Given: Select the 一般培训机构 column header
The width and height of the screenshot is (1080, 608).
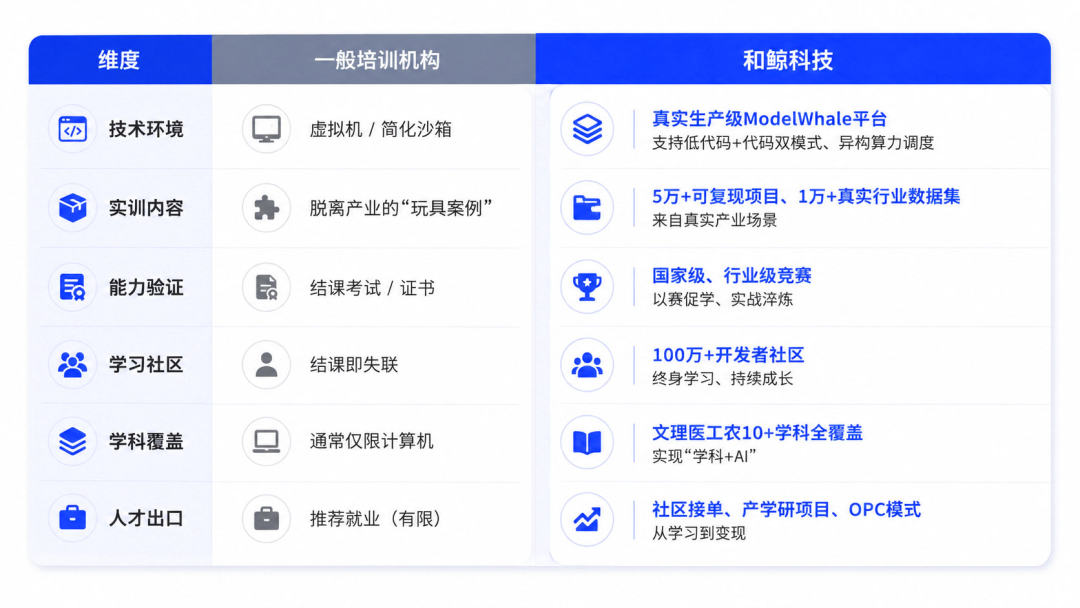Looking at the screenshot, I should 373,60.
